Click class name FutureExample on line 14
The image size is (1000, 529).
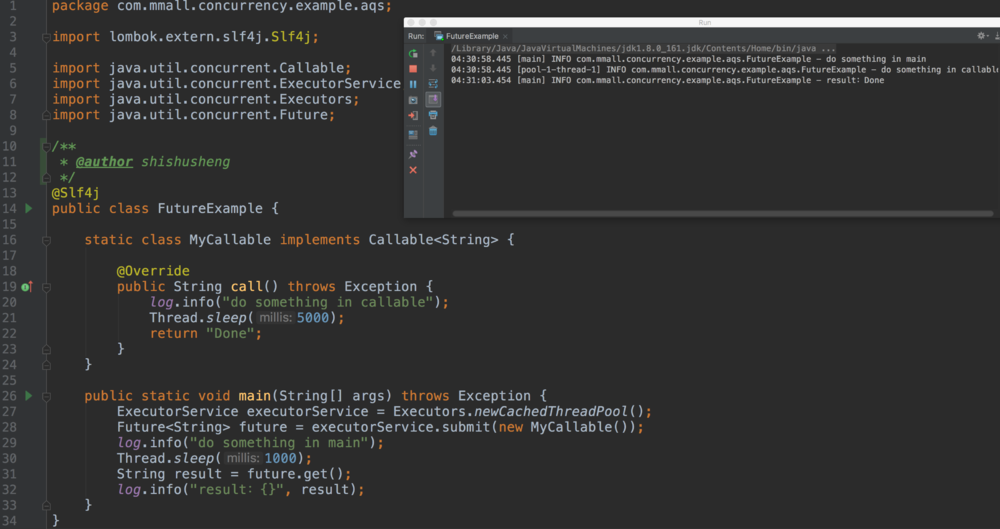pos(210,209)
